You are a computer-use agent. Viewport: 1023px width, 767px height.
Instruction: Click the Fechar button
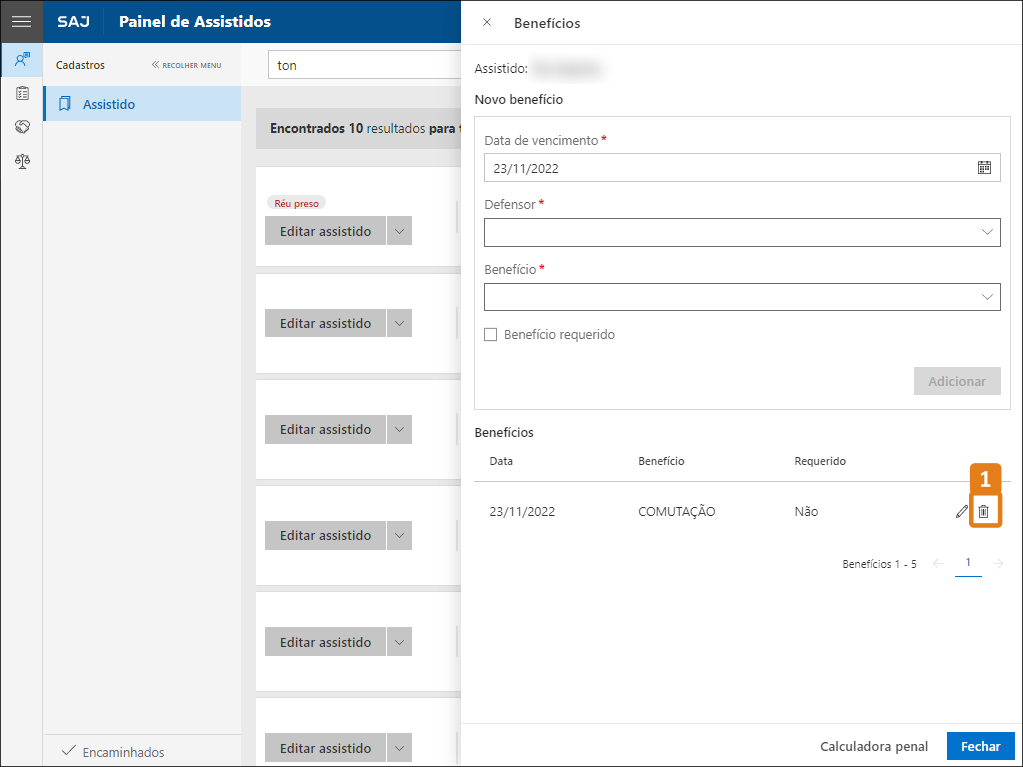click(980, 746)
